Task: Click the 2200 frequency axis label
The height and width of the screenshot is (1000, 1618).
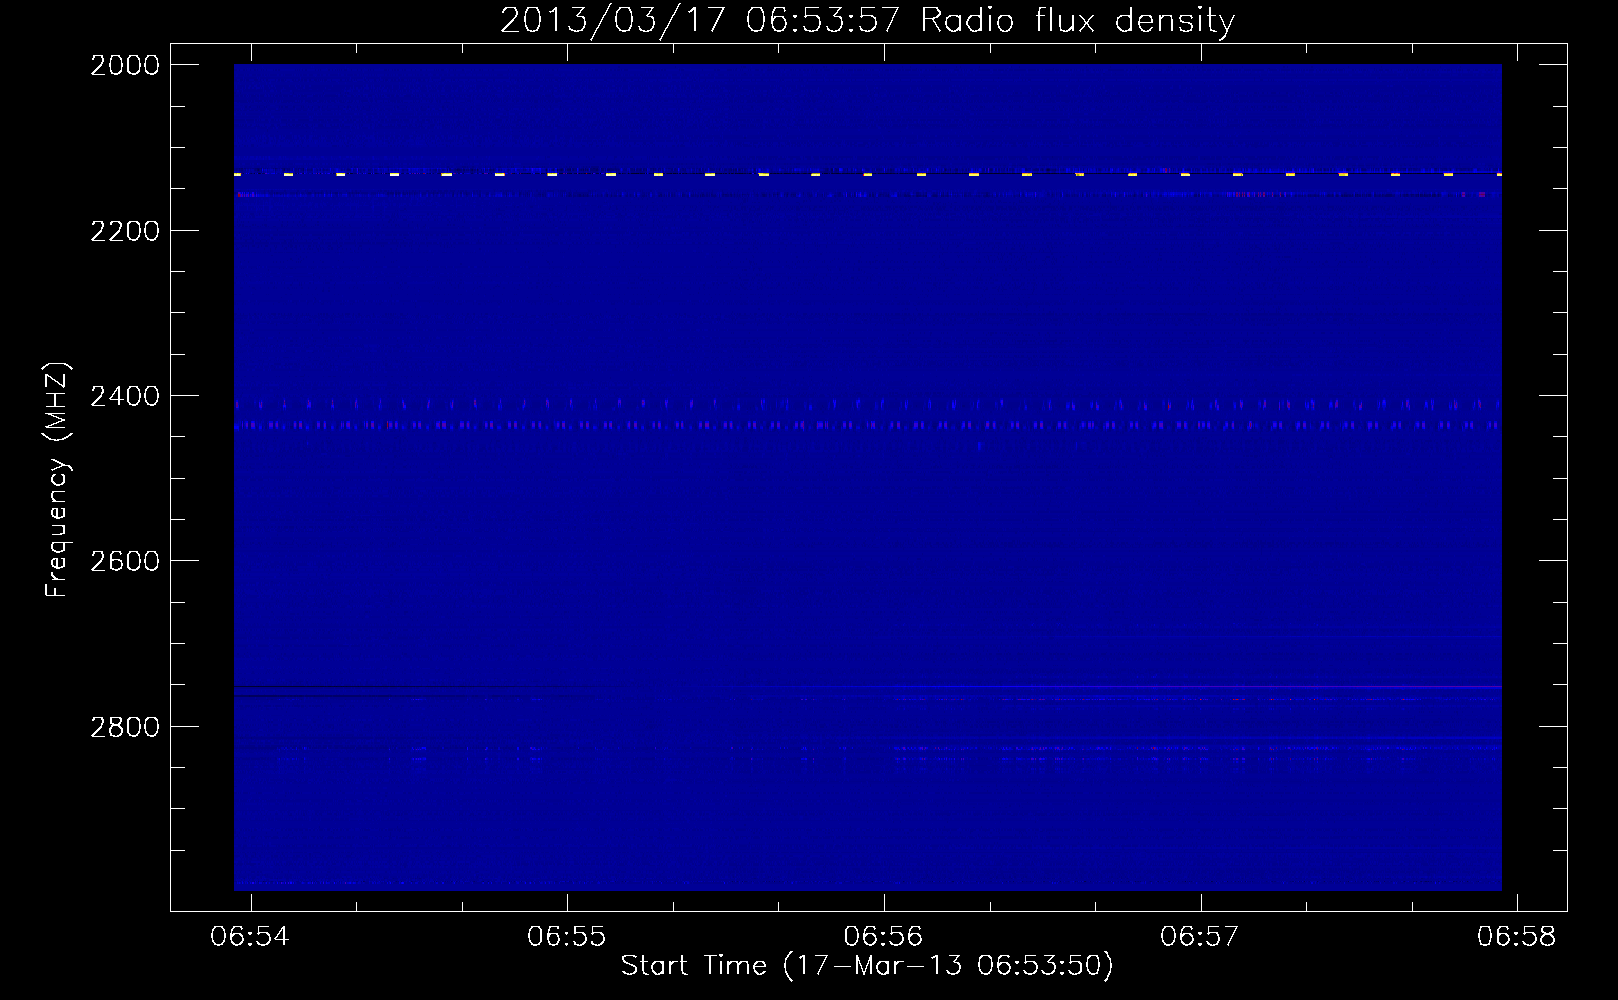Action: [125, 231]
